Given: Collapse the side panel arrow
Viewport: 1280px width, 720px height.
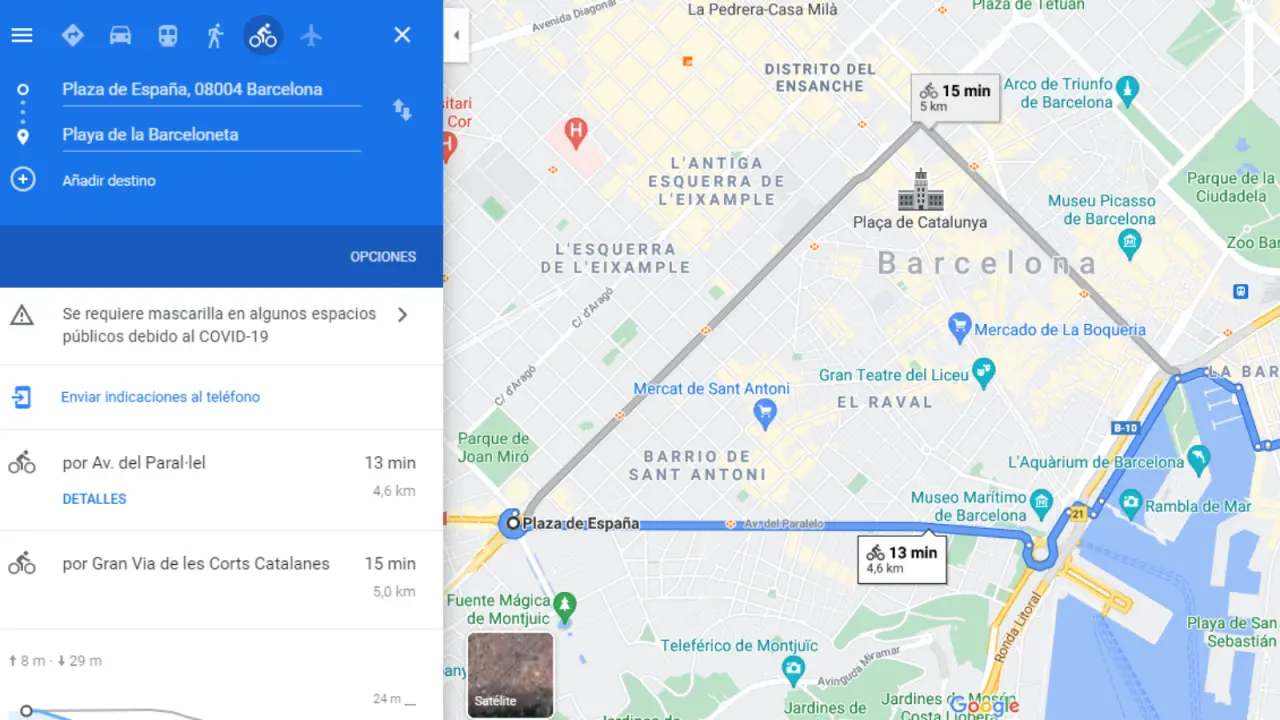Looking at the screenshot, I should point(456,35).
